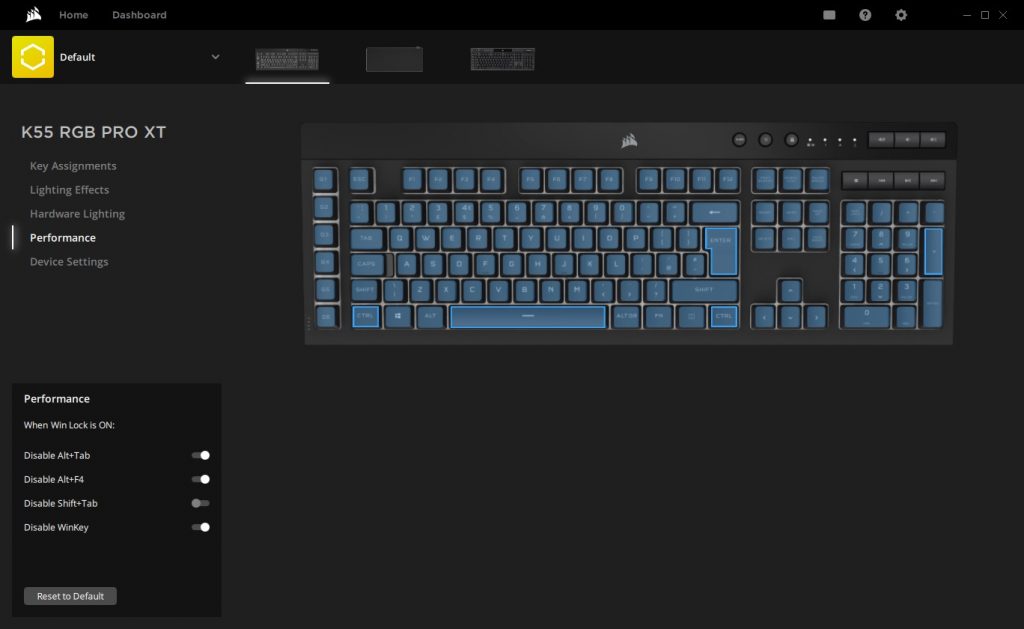Select the down arrow key on keyboard
1024x629 pixels.
click(790, 317)
